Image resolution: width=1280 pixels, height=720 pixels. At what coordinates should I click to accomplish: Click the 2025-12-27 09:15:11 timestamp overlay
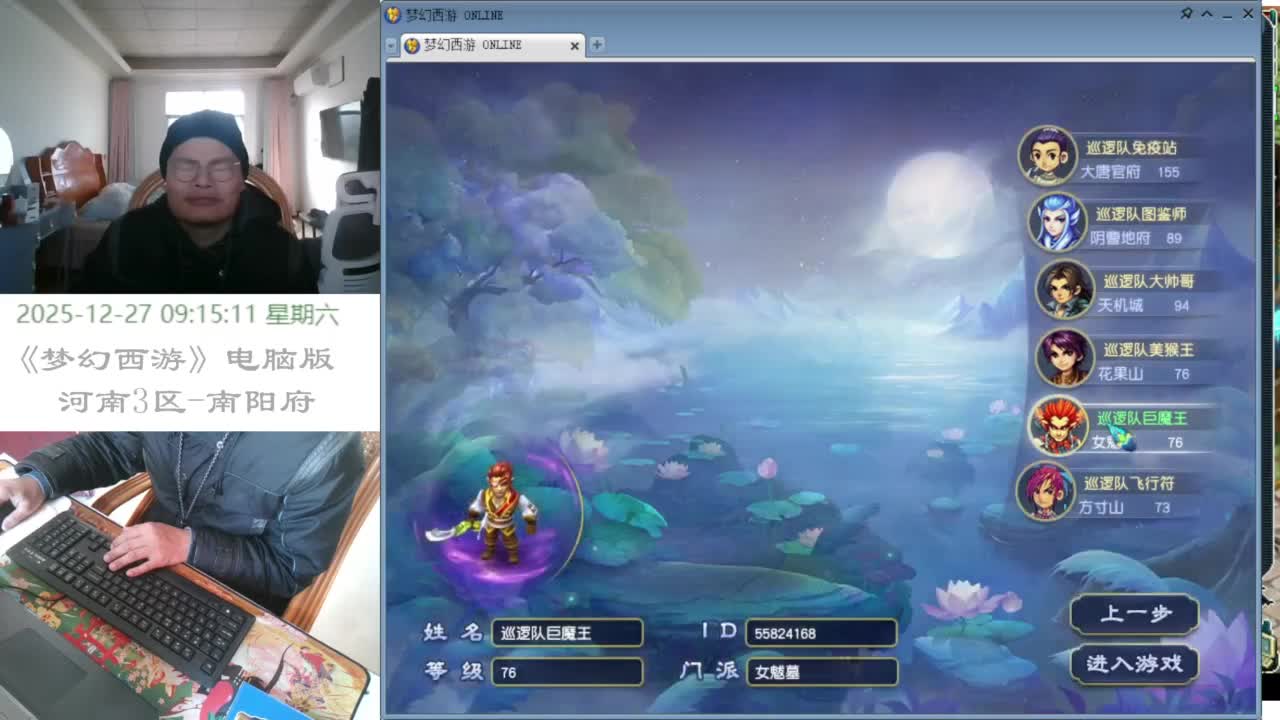coord(178,314)
